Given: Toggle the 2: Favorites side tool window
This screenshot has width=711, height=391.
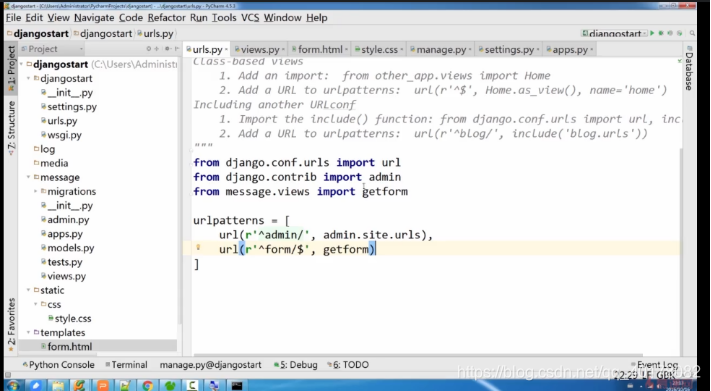Looking at the screenshot, I should [11, 324].
